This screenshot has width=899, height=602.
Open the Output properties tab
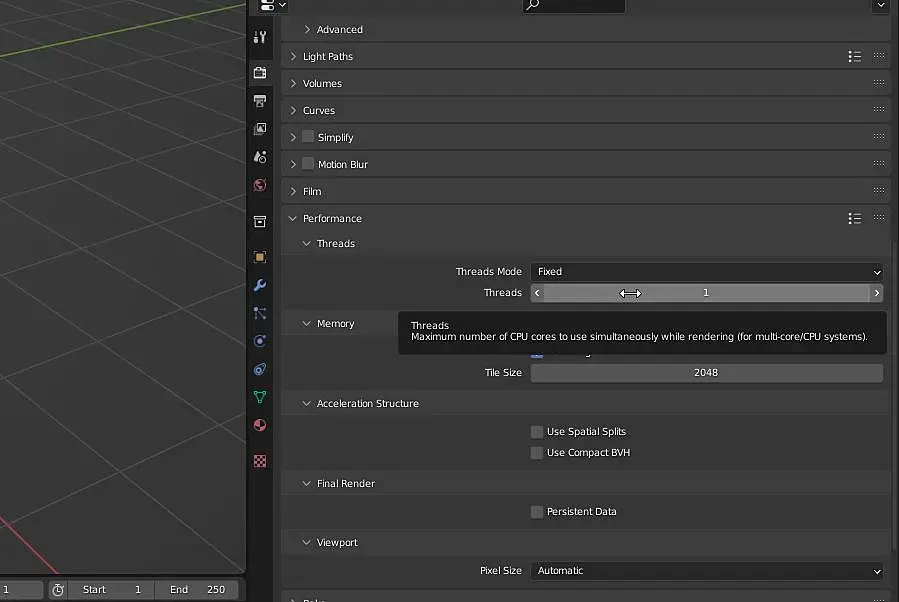click(x=260, y=101)
